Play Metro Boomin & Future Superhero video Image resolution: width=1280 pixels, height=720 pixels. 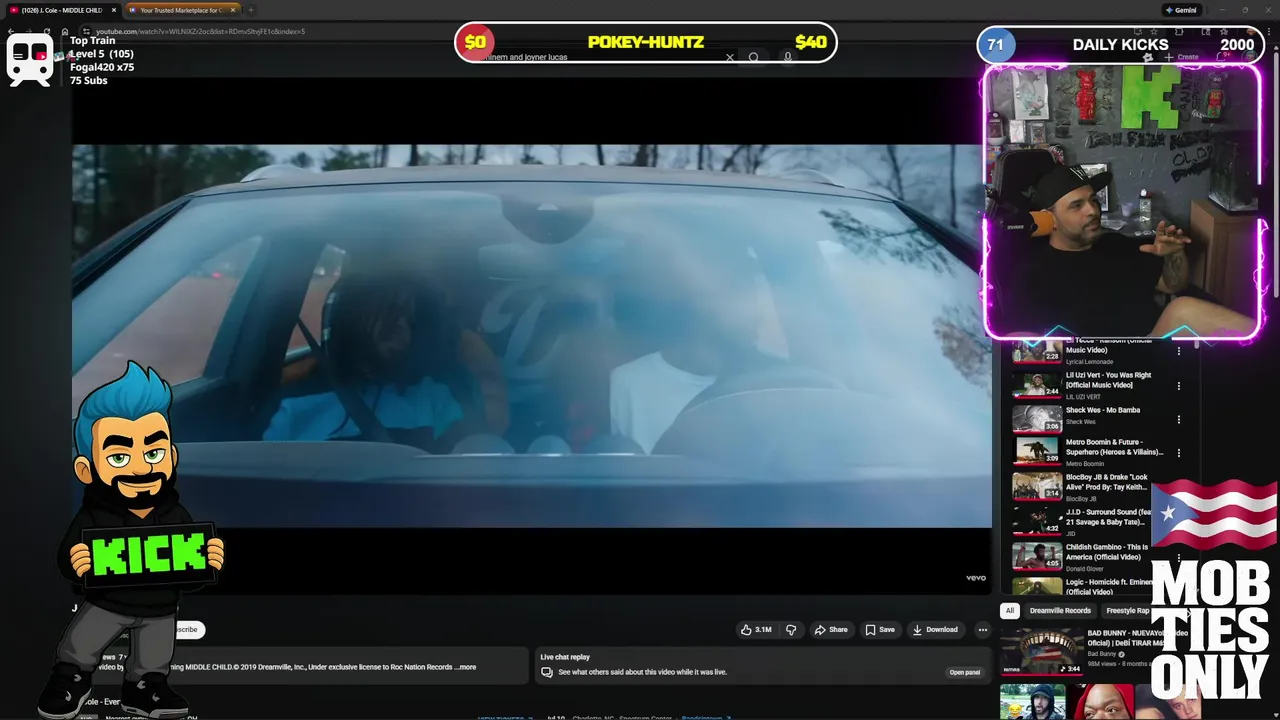(1036, 452)
